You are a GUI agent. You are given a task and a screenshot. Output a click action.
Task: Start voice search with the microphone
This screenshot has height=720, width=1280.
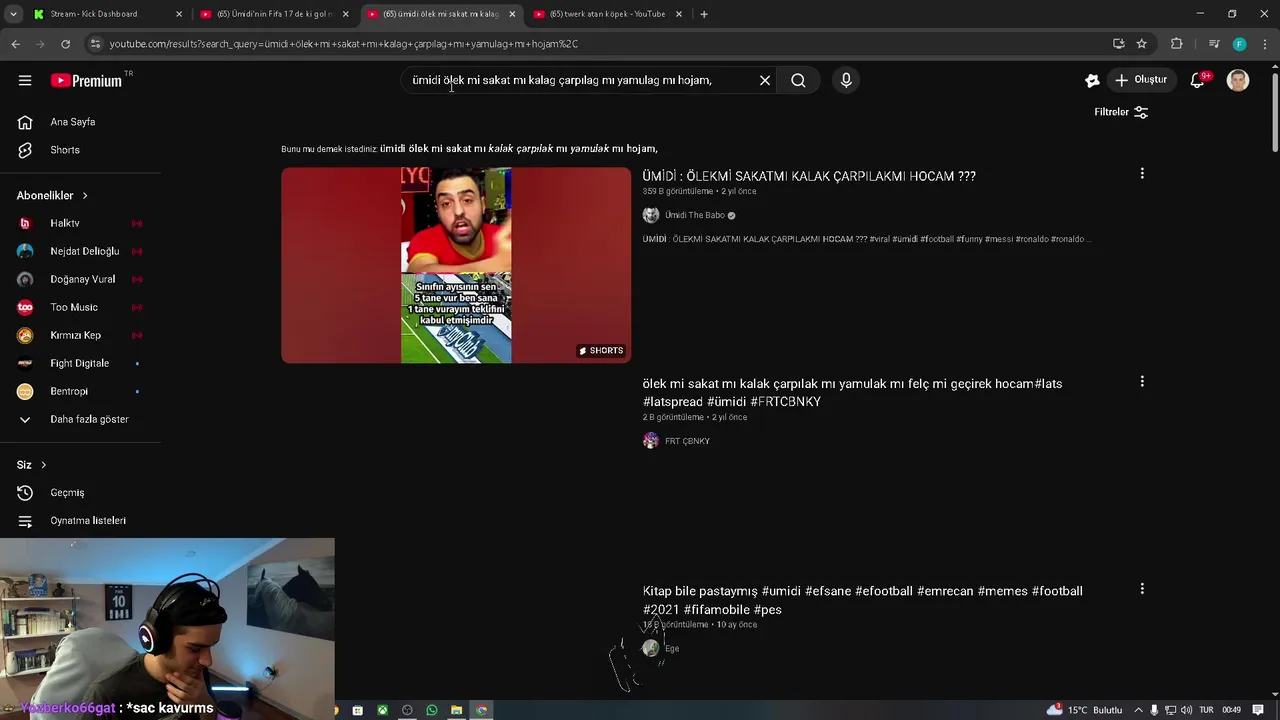point(846,80)
